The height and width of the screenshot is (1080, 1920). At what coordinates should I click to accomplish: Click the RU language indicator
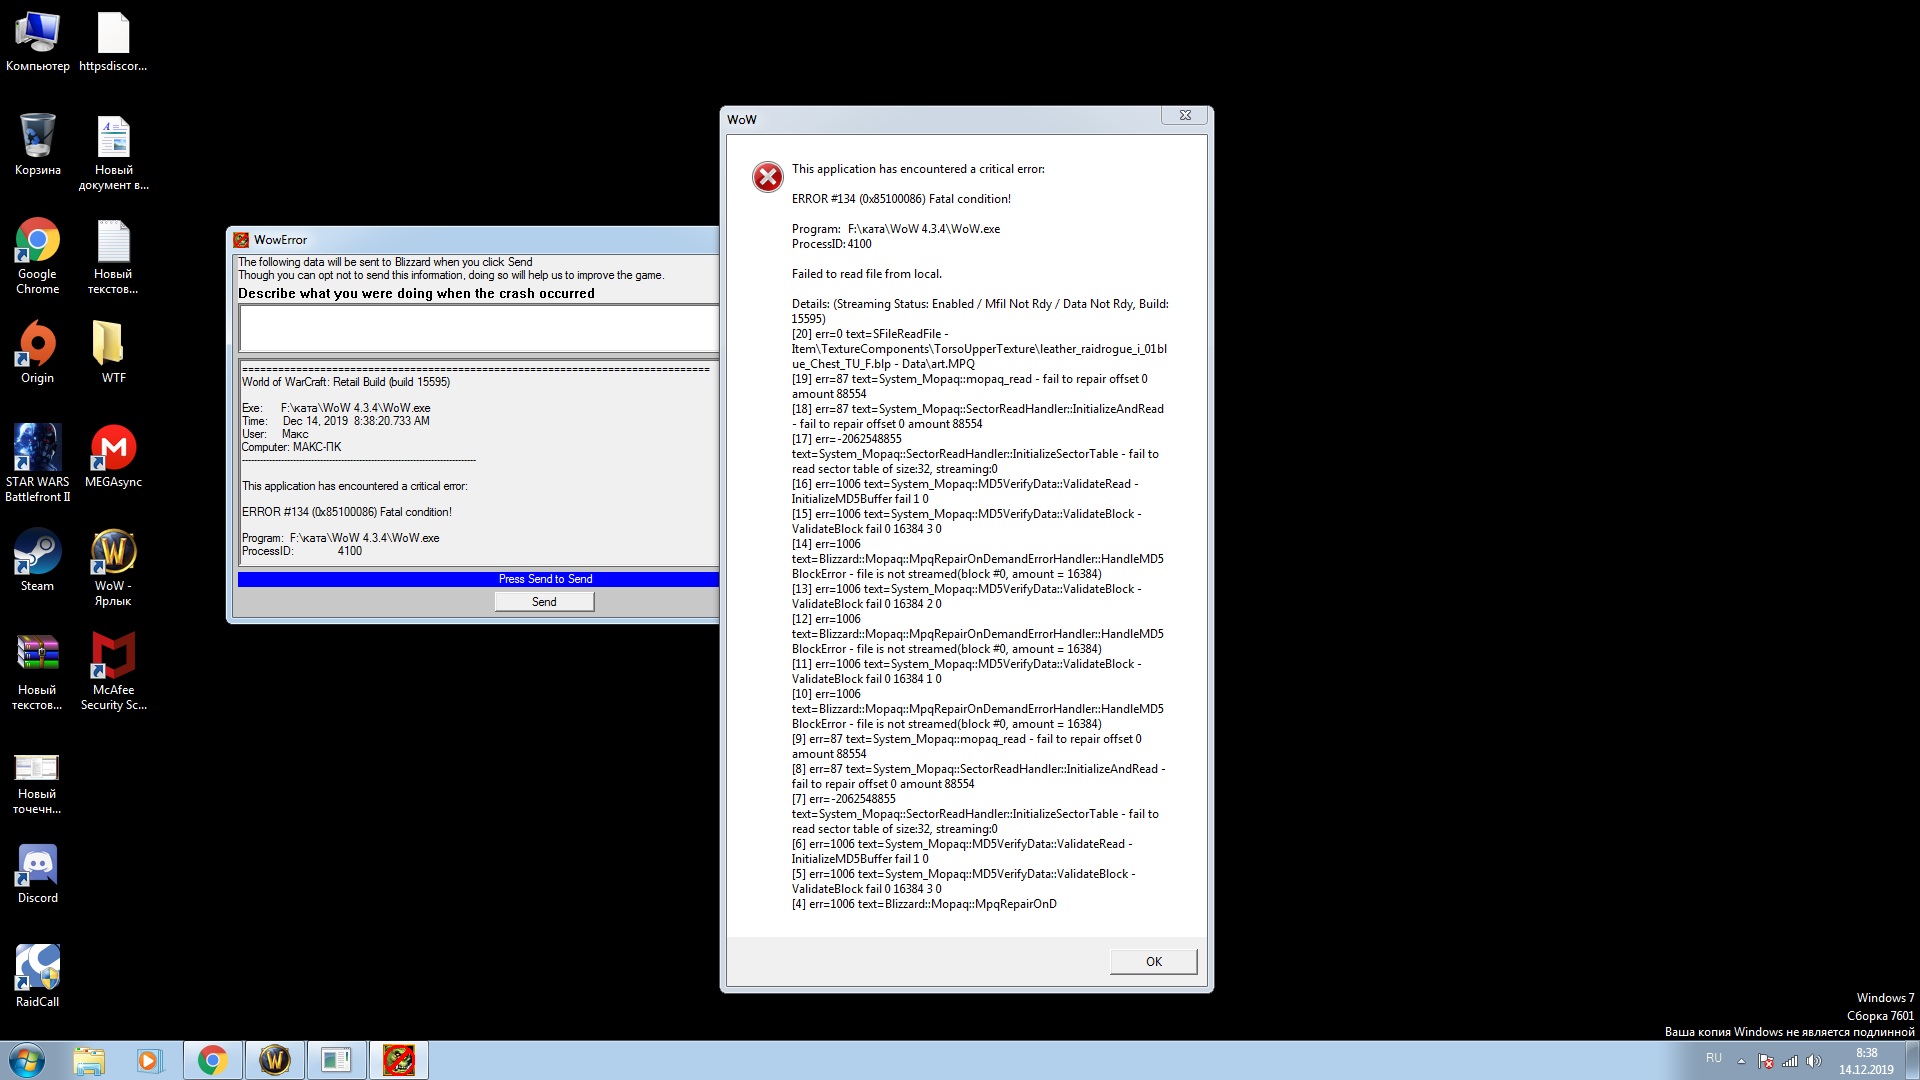coord(1713,1058)
